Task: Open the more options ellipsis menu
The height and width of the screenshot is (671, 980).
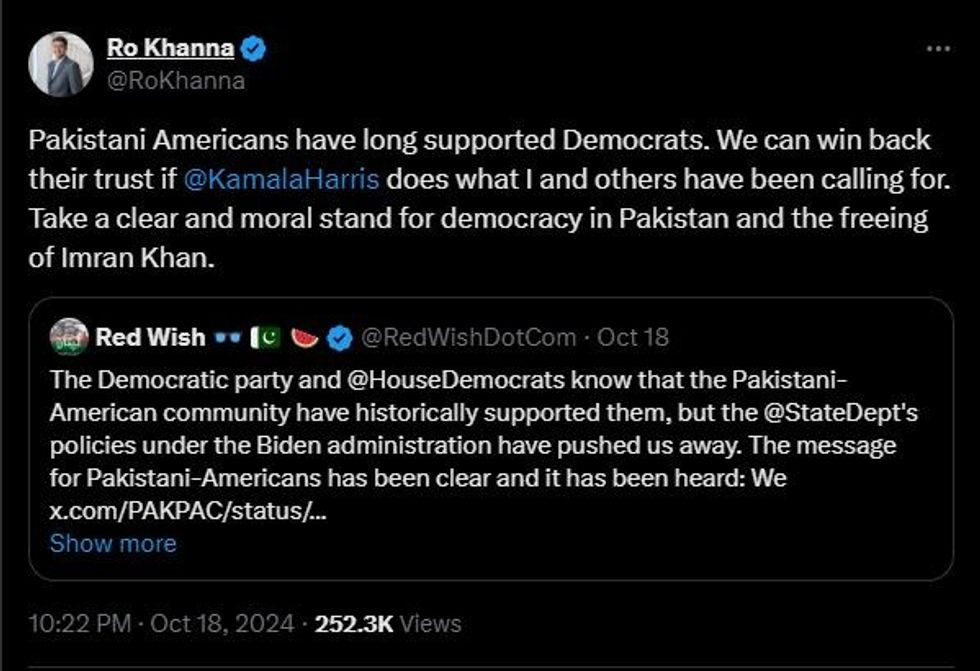Action: pos(938,49)
